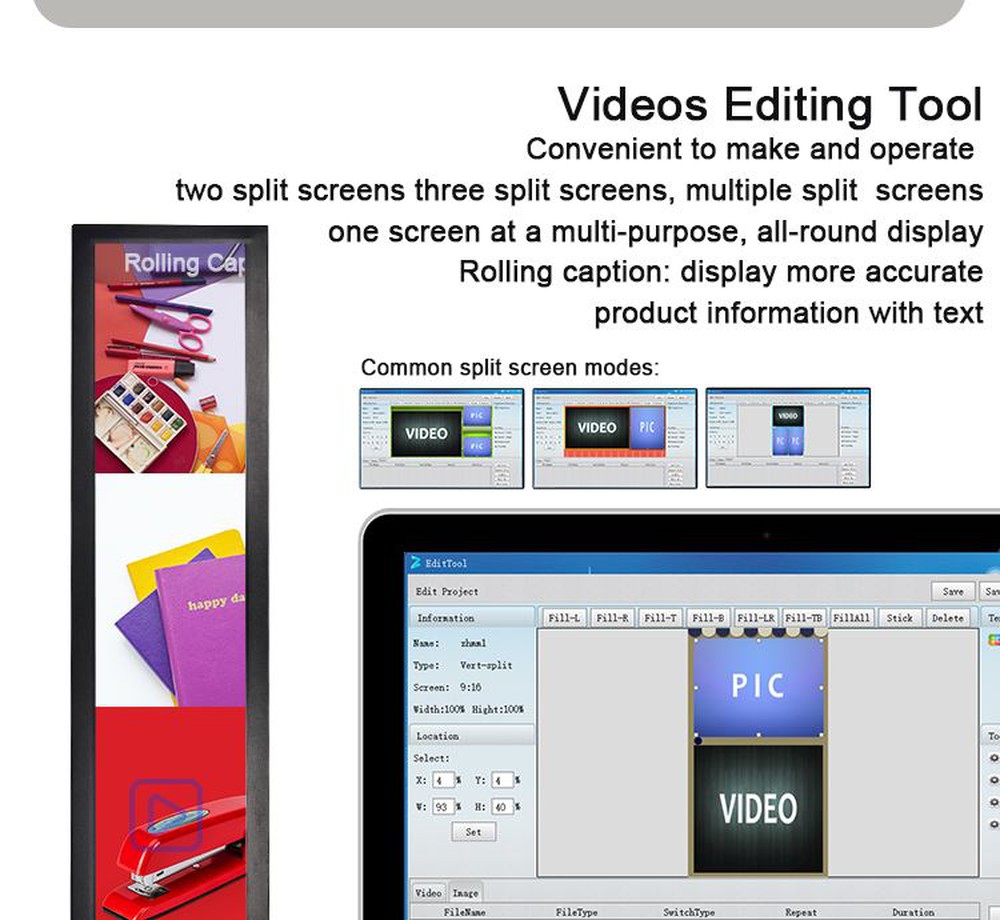
Task: Switch to the Image tab
Action: 465,892
